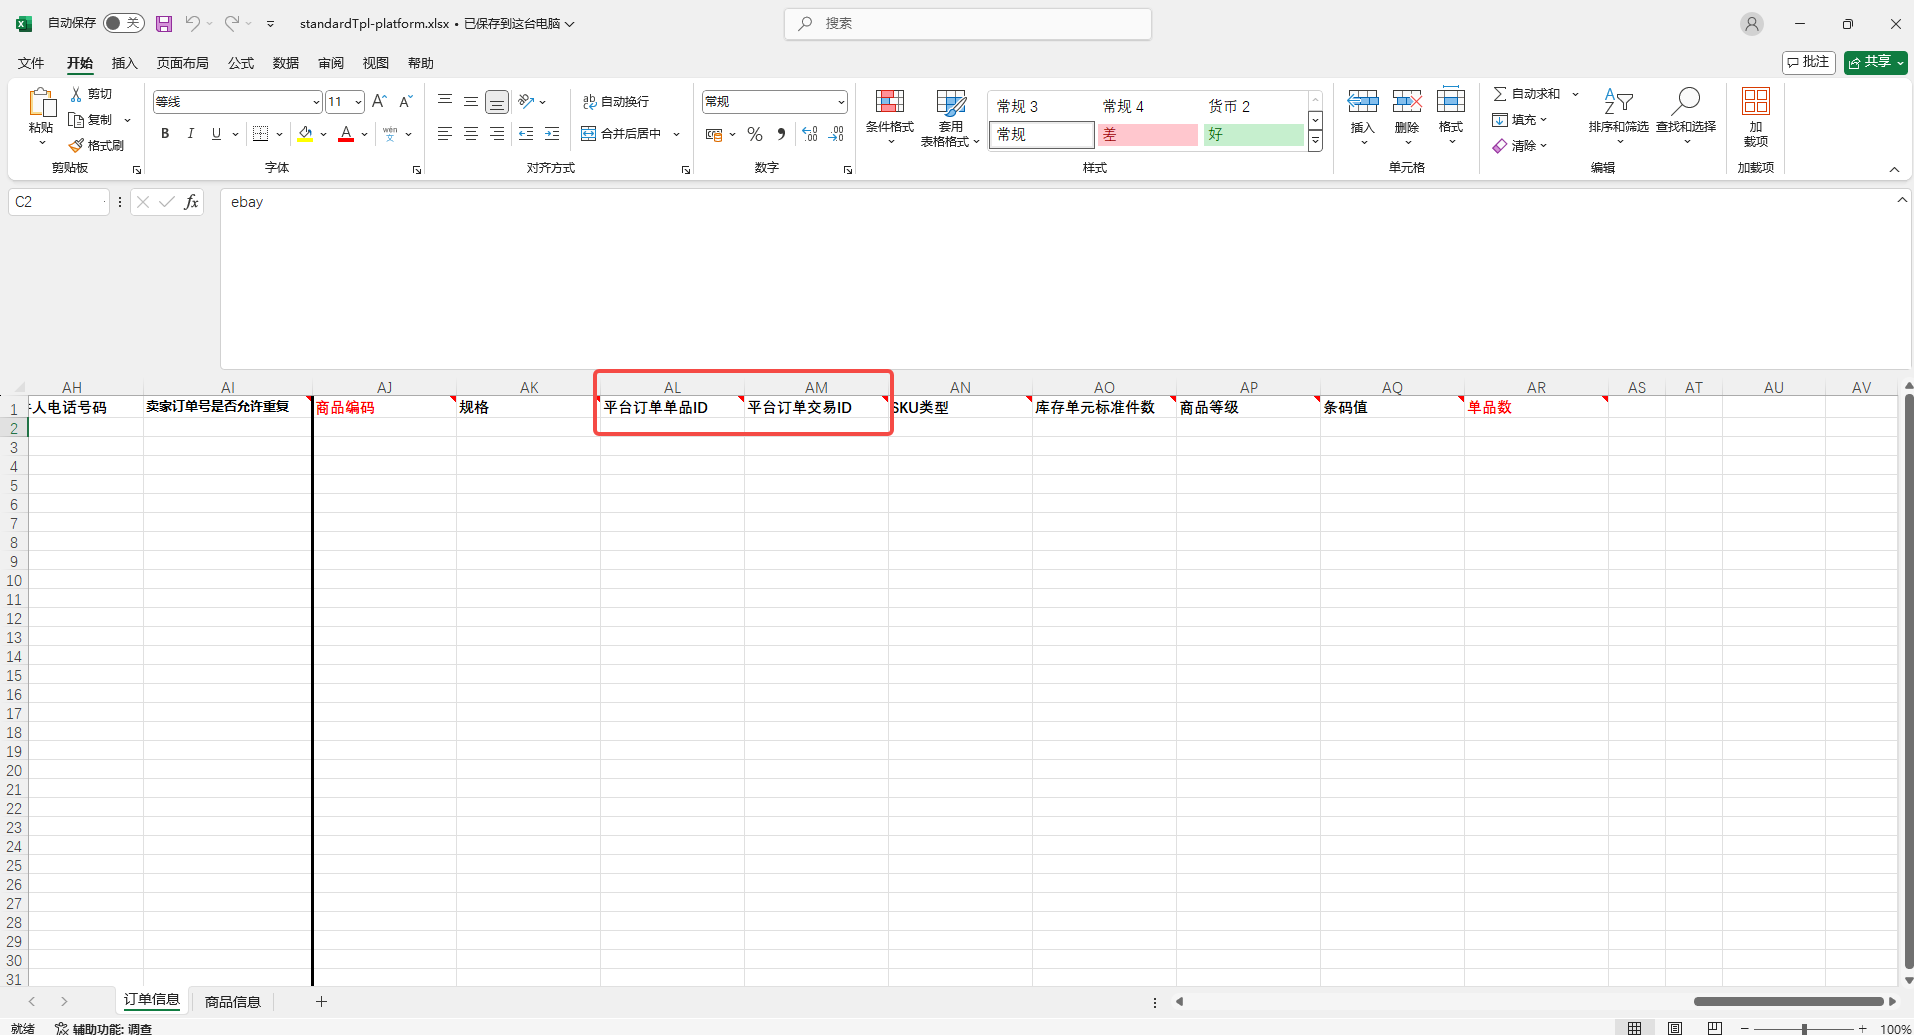
Task: Expand the font color dropdown arrow
Action: pyautogui.click(x=365, y=134)
